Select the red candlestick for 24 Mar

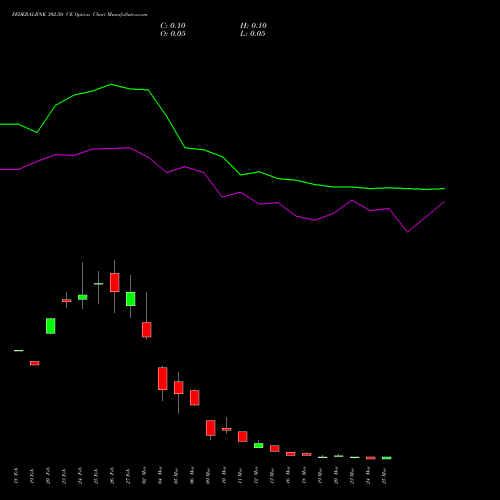point(371,458)
